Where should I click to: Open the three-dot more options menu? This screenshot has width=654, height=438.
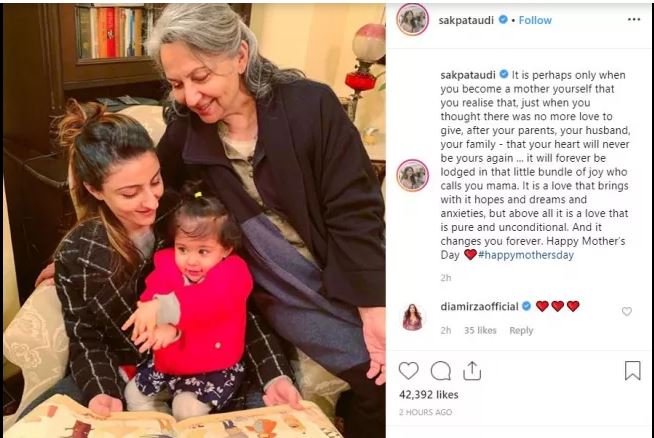point(634,20)
